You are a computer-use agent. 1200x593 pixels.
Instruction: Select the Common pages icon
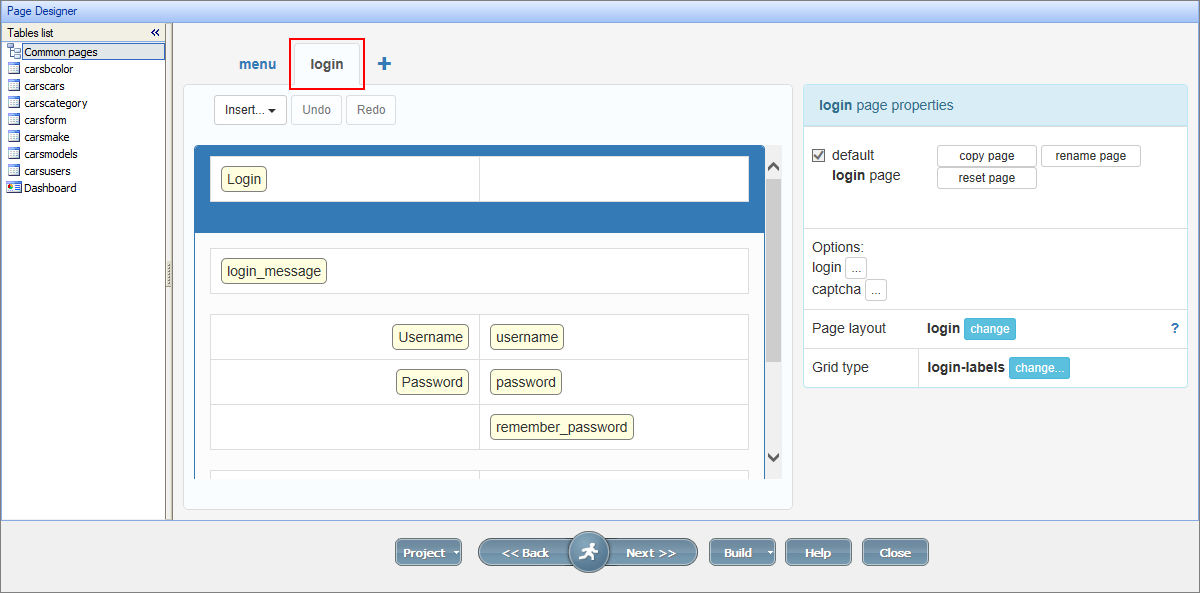pyautogui.click(x=14, y=51)
